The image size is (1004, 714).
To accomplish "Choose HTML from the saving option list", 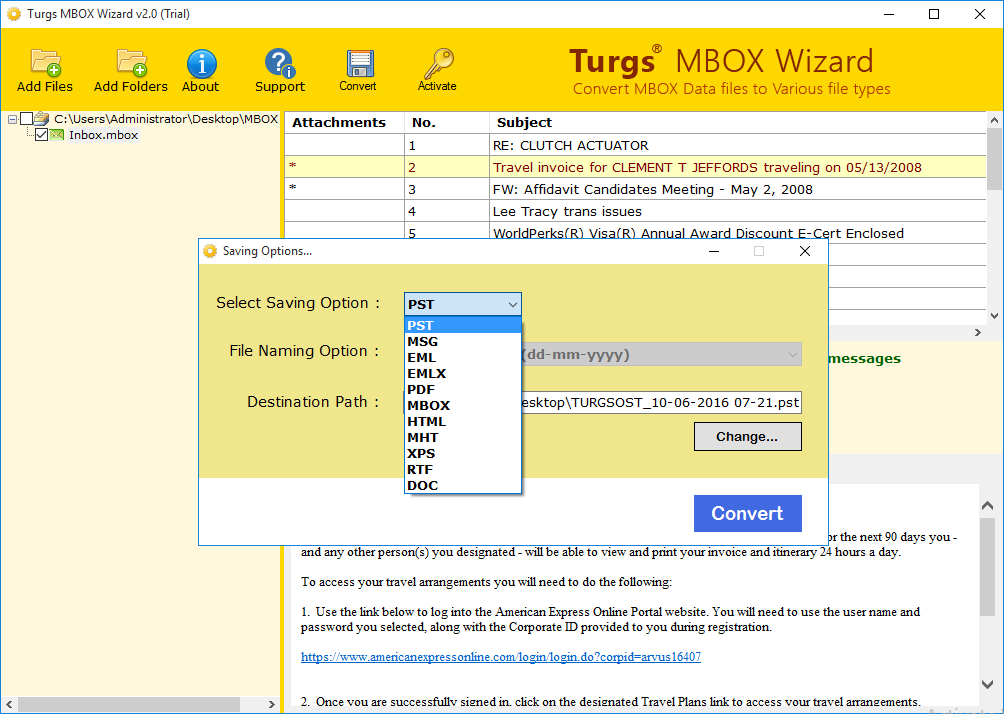I will tap(464, 421).
